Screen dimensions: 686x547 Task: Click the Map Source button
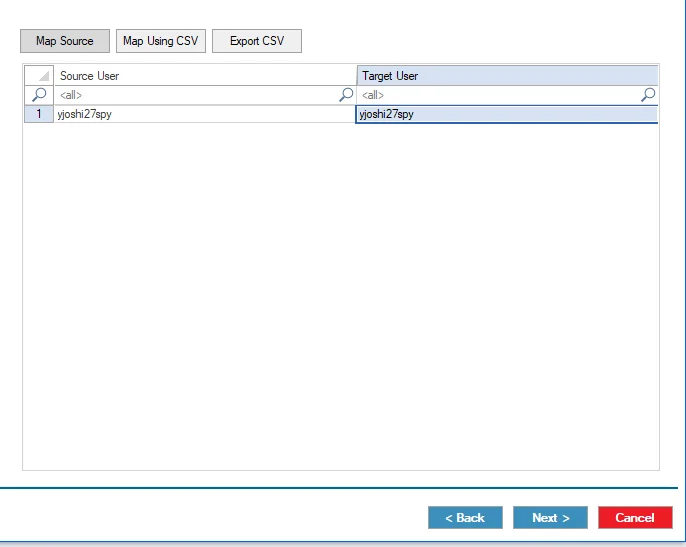tap(65, 41)
